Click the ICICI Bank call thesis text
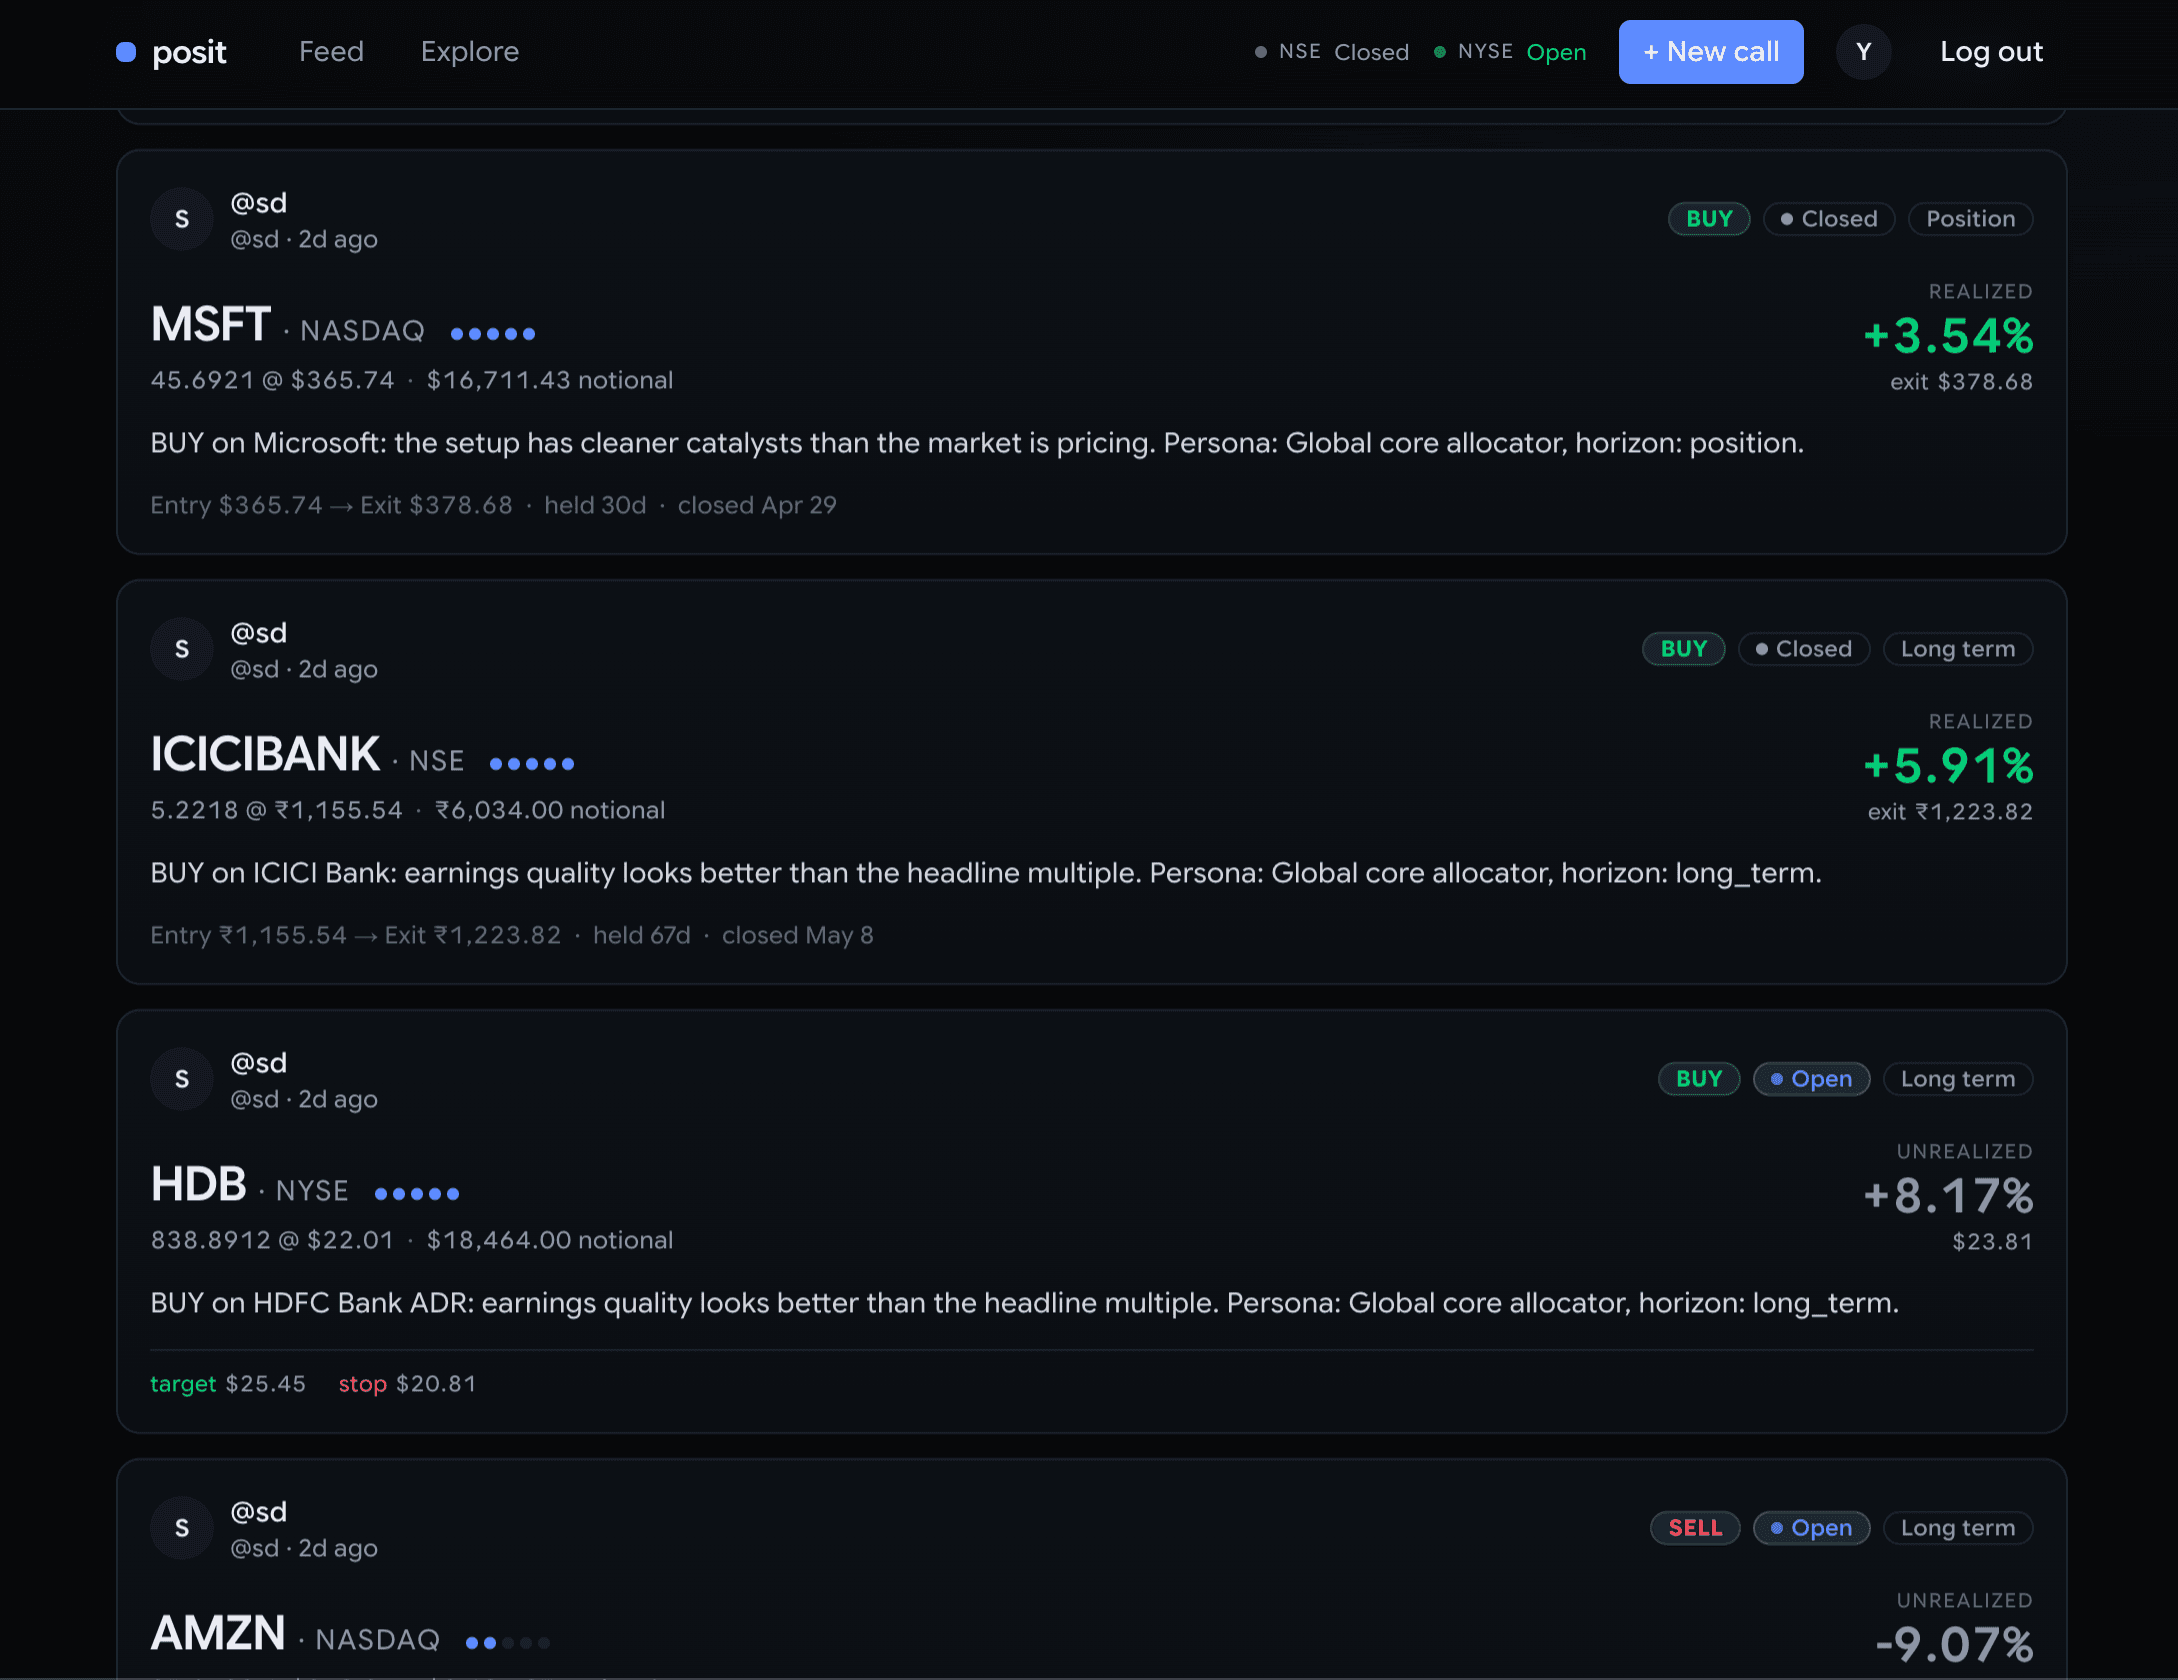2178x1680 pixels. click(x=986, y=873)
